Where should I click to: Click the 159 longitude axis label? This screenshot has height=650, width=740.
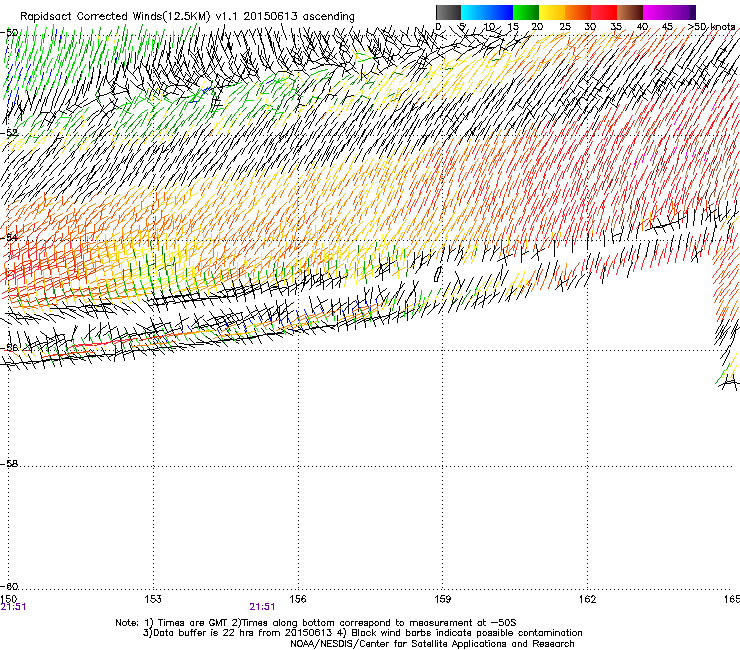[x=443, y=599]
